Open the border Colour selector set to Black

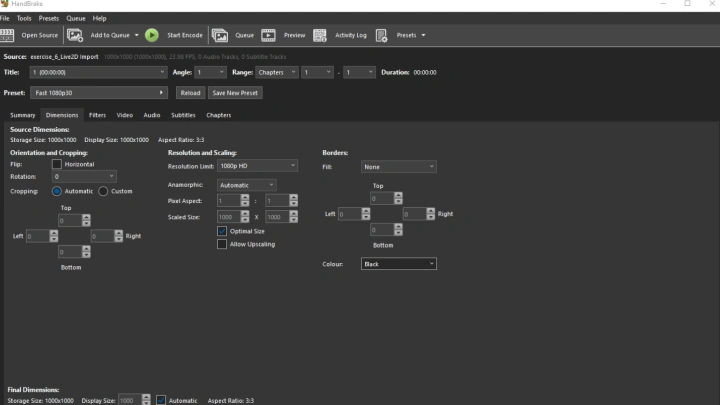click(399, 264)
